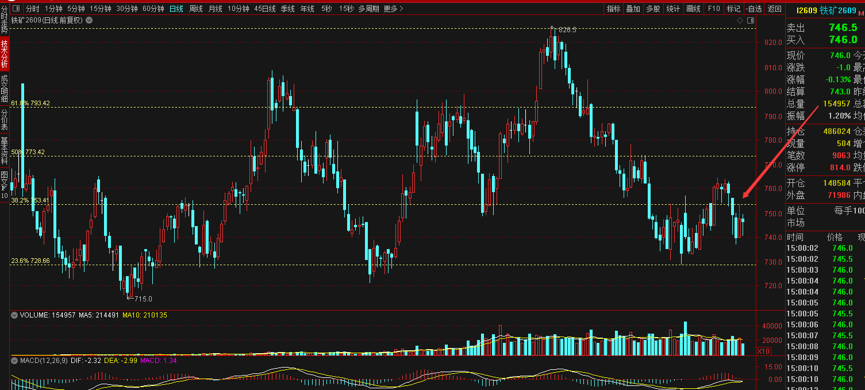Switch to 分时 period
The image size is (865, 390).
[33, 9]
